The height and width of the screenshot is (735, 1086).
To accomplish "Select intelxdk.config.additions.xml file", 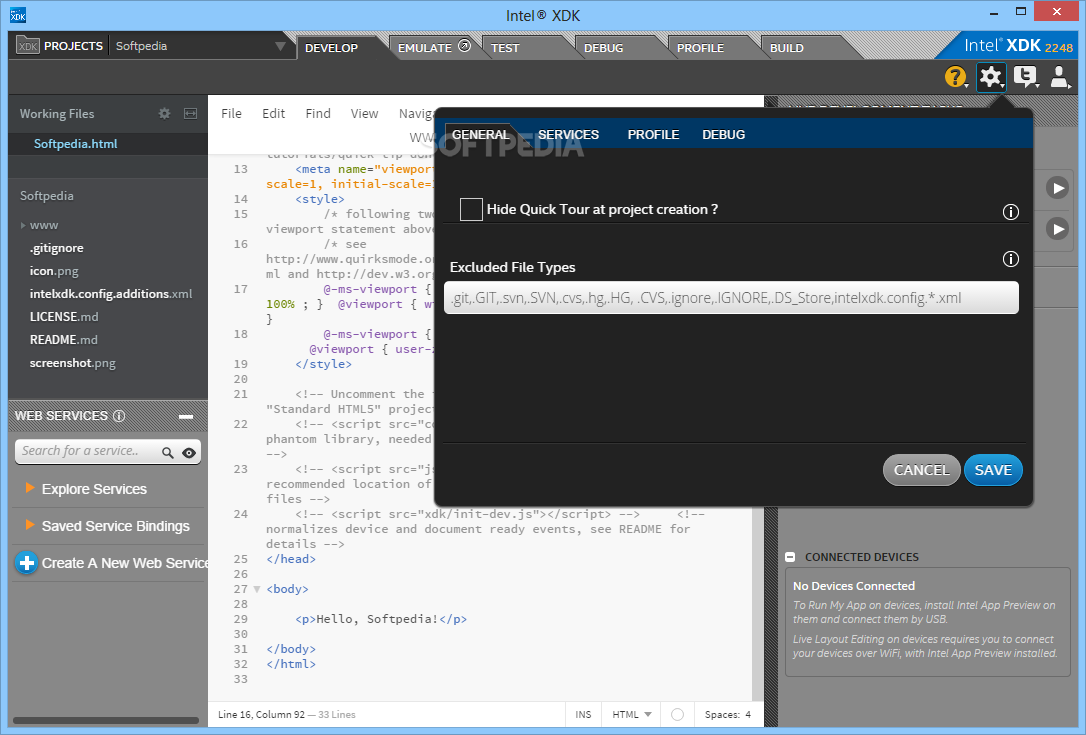I will (x=111, y=294).
